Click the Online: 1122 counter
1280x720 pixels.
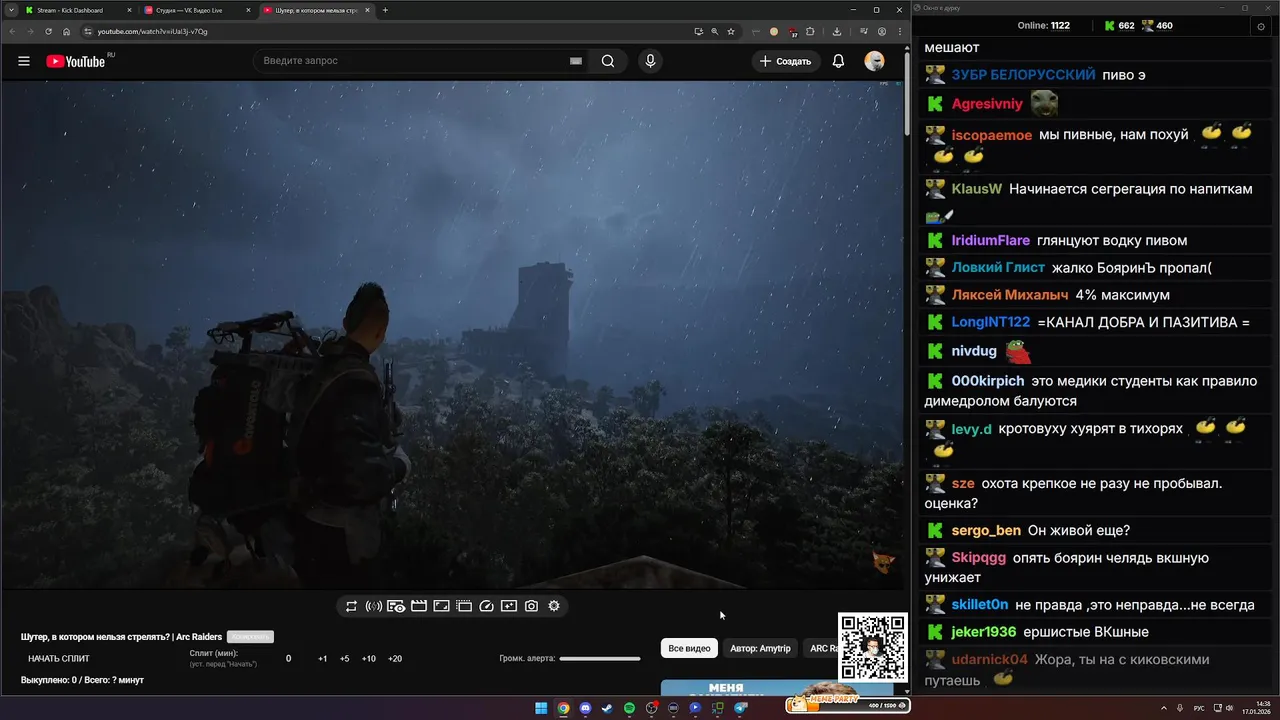click(x=1043, y=26)
